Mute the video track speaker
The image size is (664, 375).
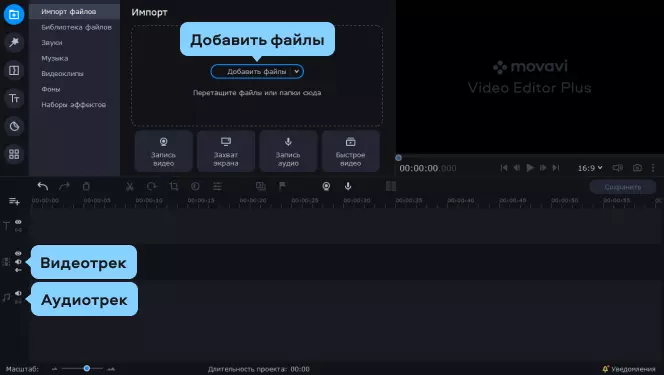(18, 262)
